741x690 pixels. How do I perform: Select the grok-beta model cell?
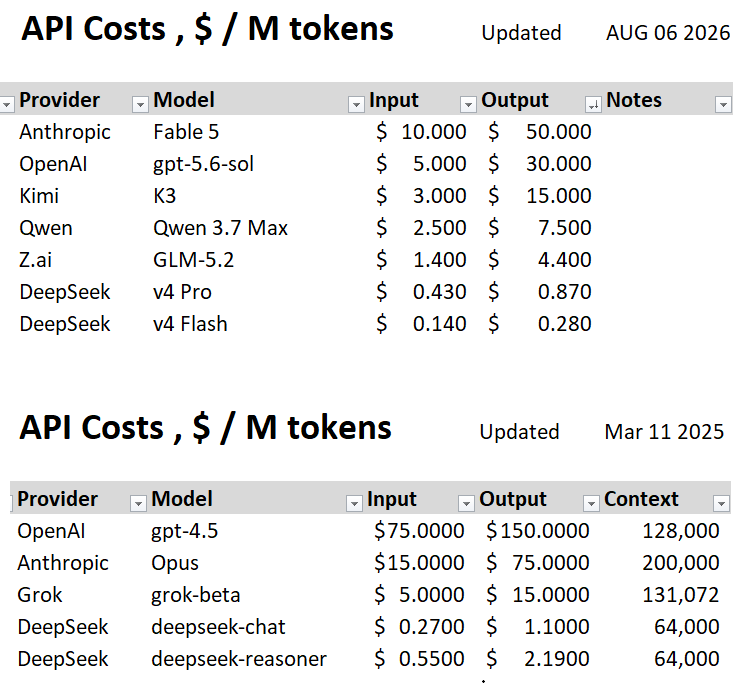[x=196, y=595]
